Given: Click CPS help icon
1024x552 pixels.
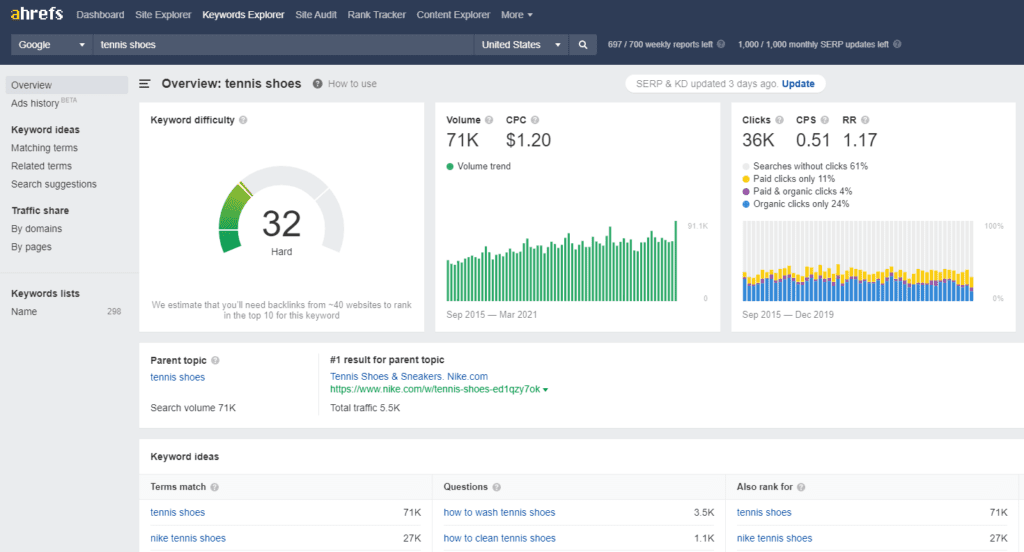Looking at the screenshot, I should tap(825, 120).
